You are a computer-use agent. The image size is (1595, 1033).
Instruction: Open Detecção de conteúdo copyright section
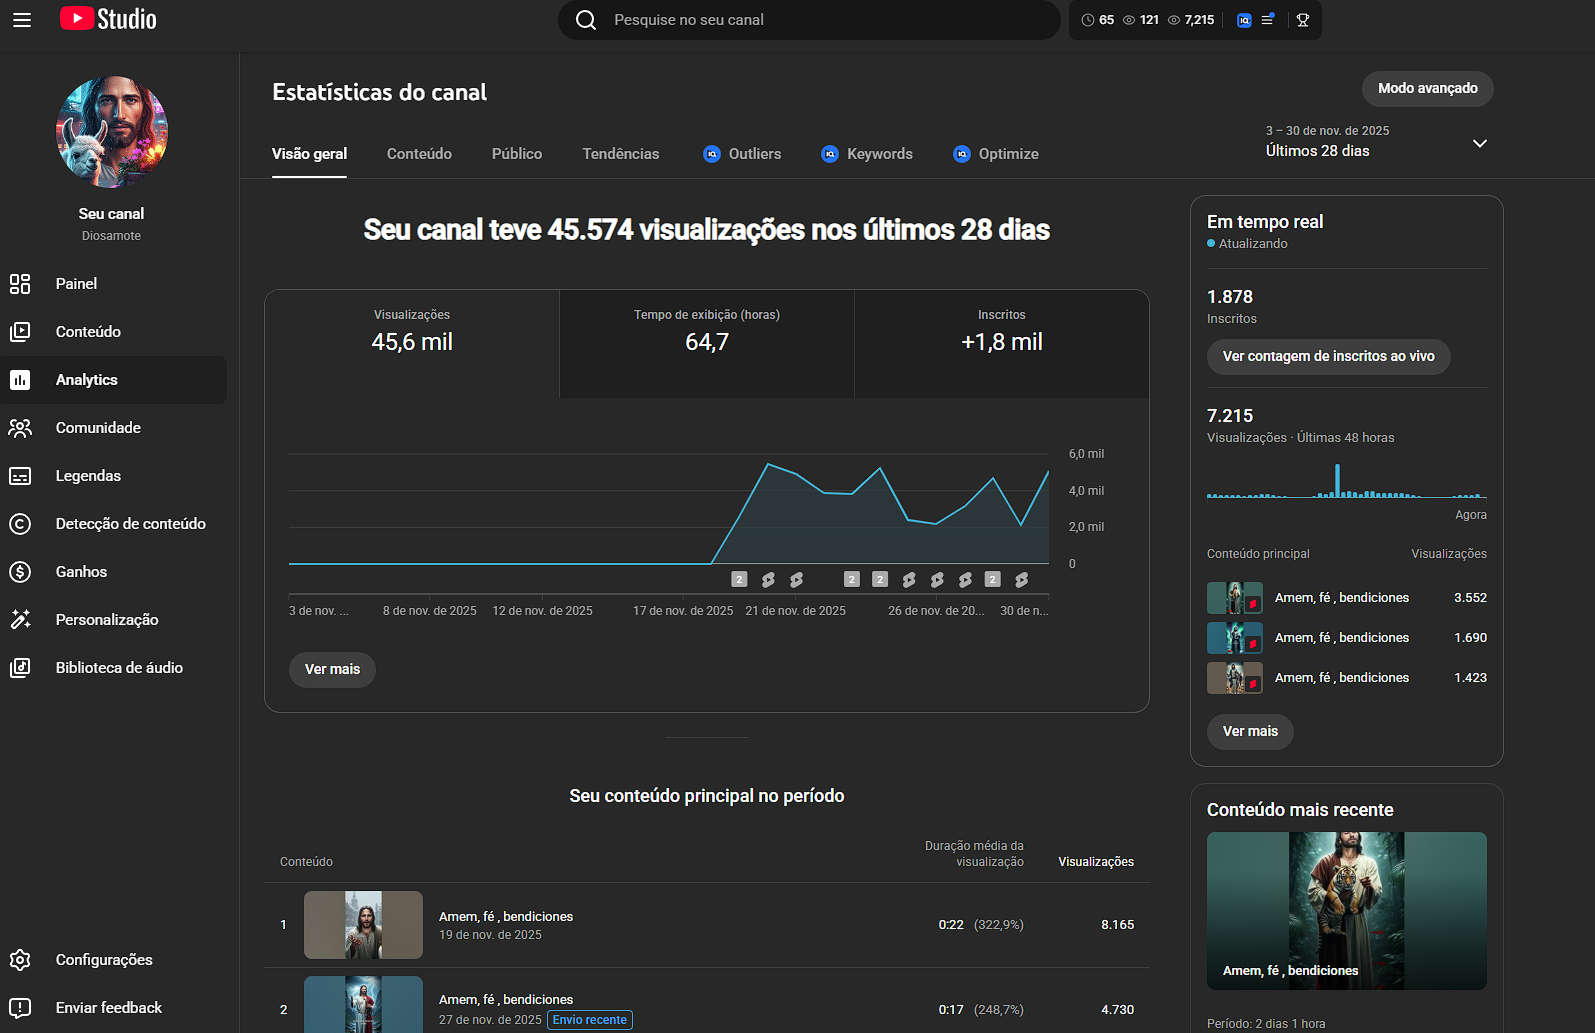(130, 524)
